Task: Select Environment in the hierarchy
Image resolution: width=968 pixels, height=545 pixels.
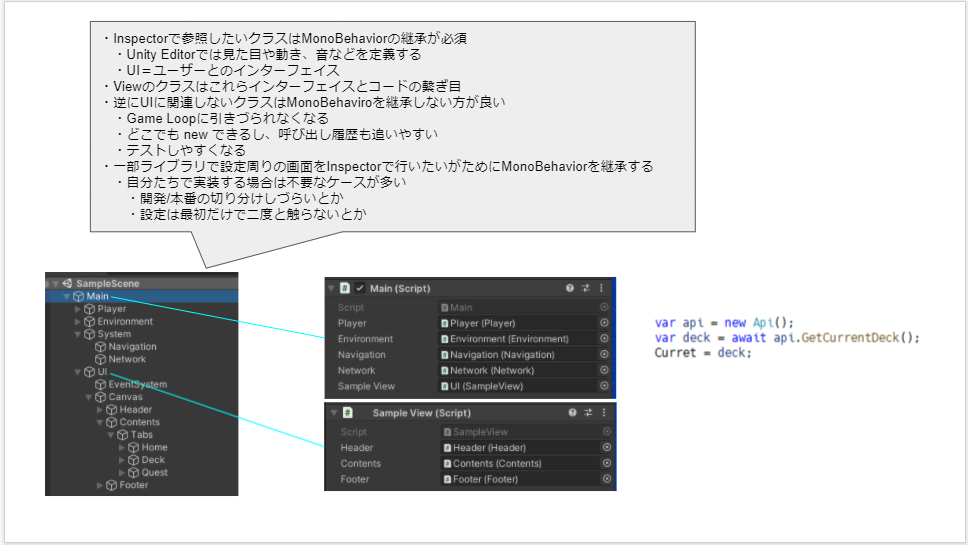Action: [125, 322]
